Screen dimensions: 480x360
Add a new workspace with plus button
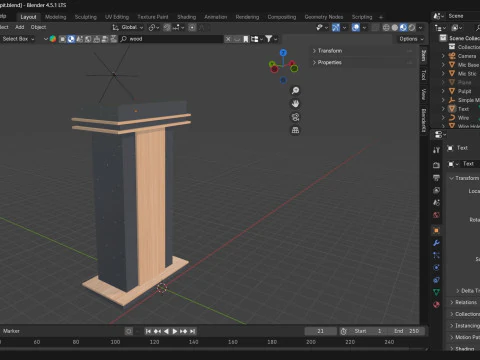click(x=381, y=17)
